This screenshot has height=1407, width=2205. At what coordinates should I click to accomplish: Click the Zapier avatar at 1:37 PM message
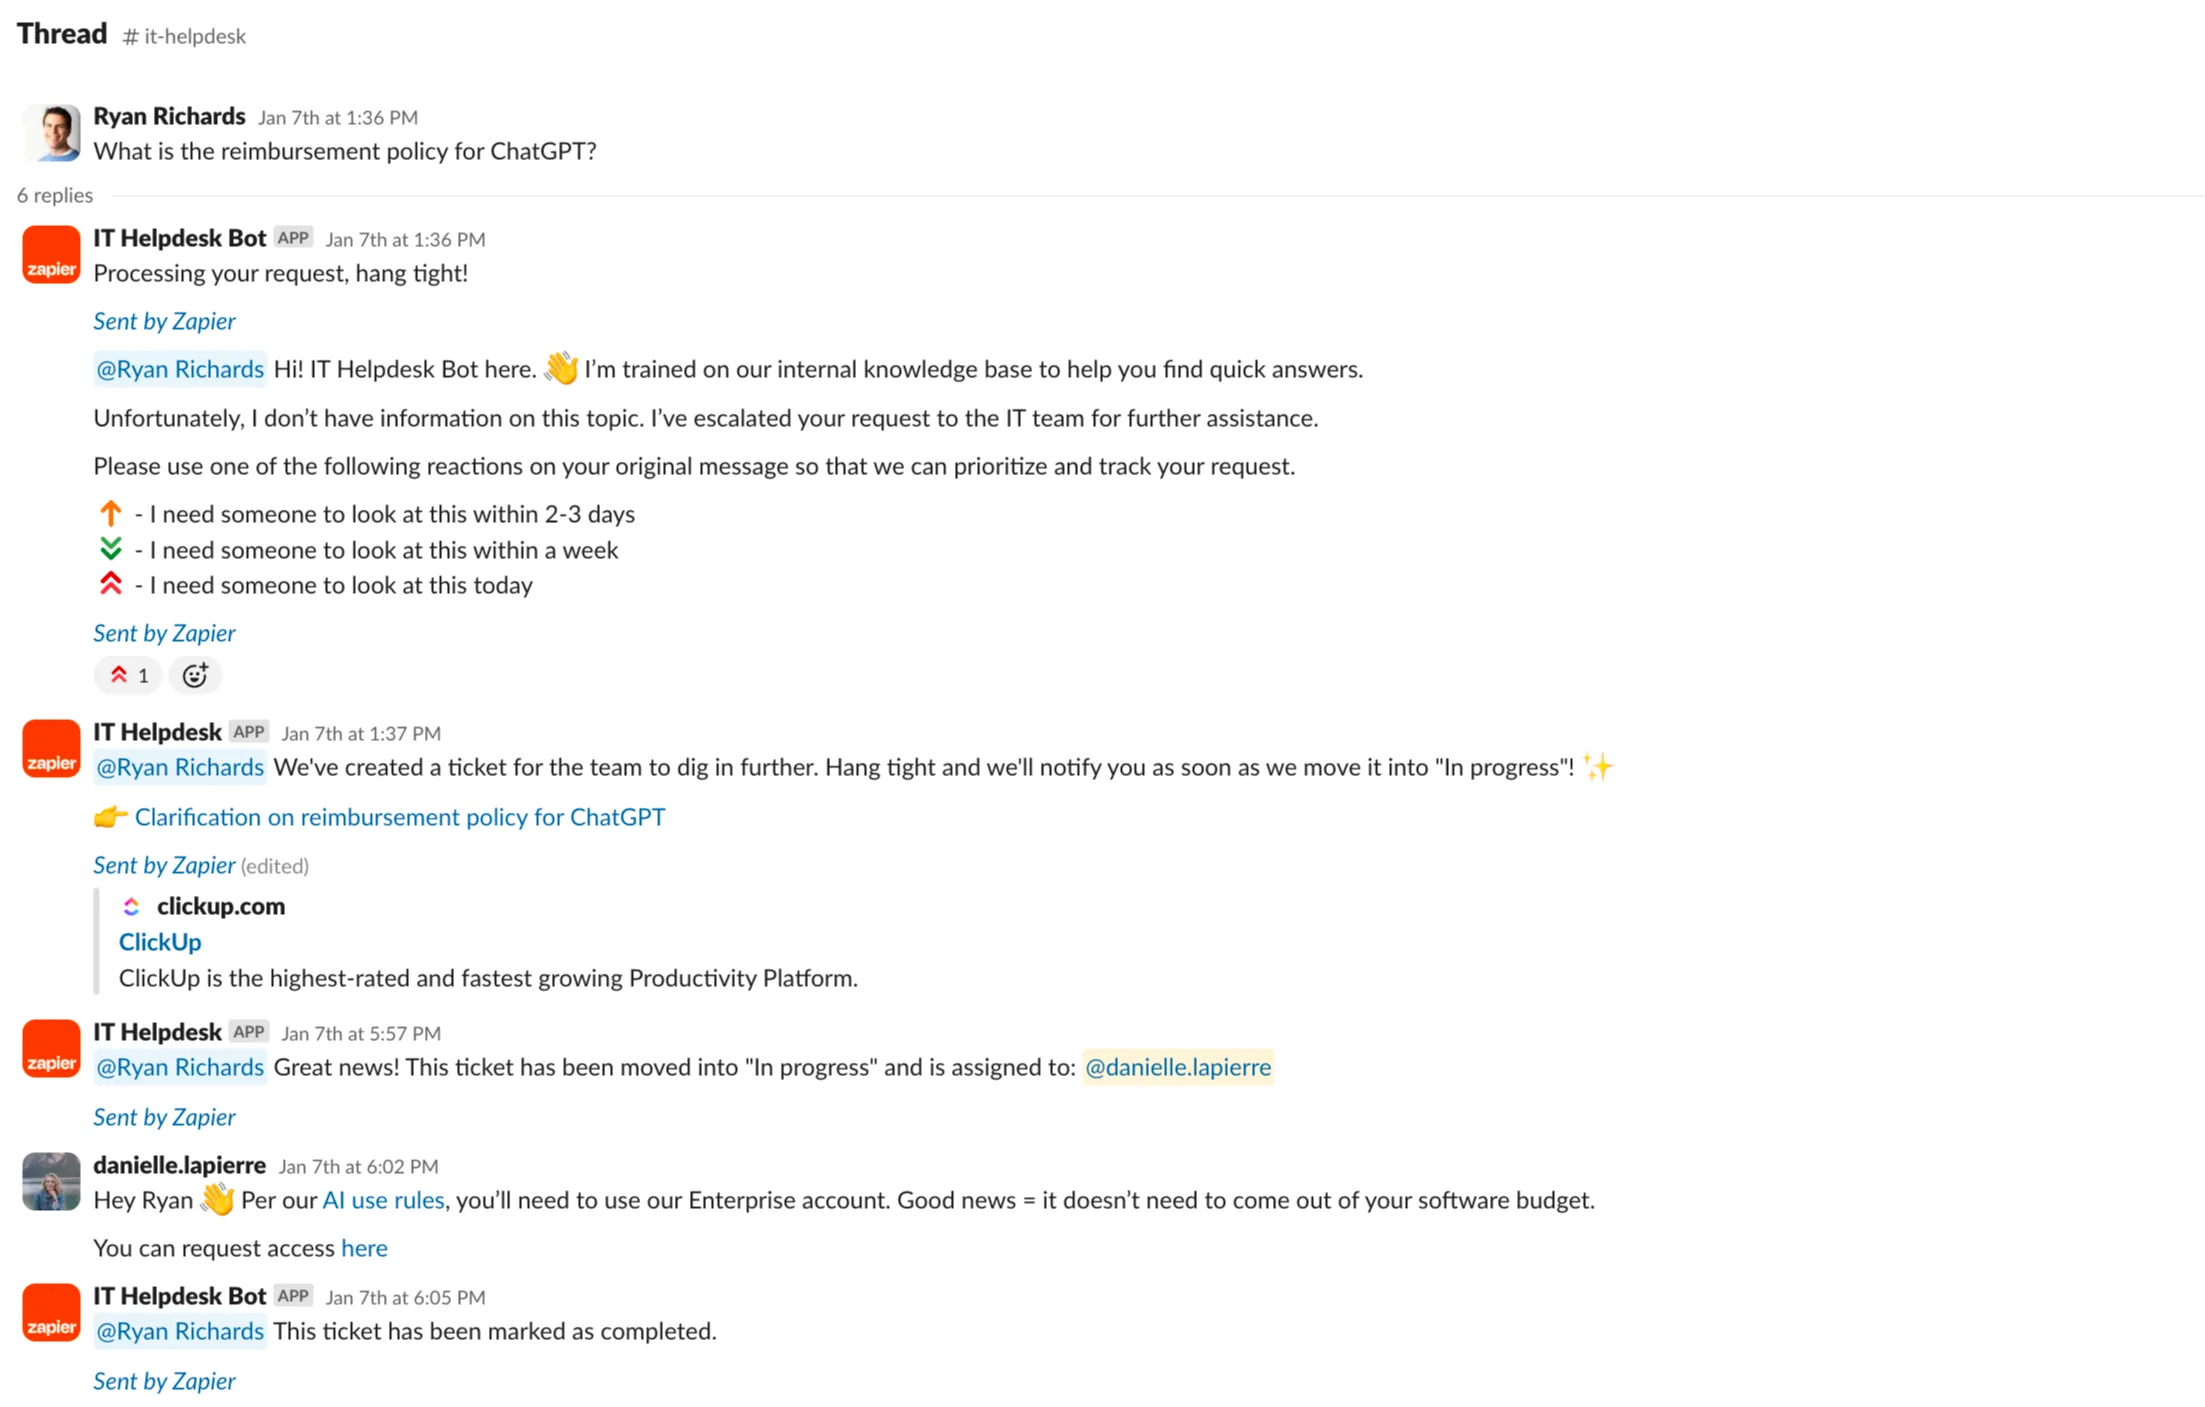tap(51, 749)
